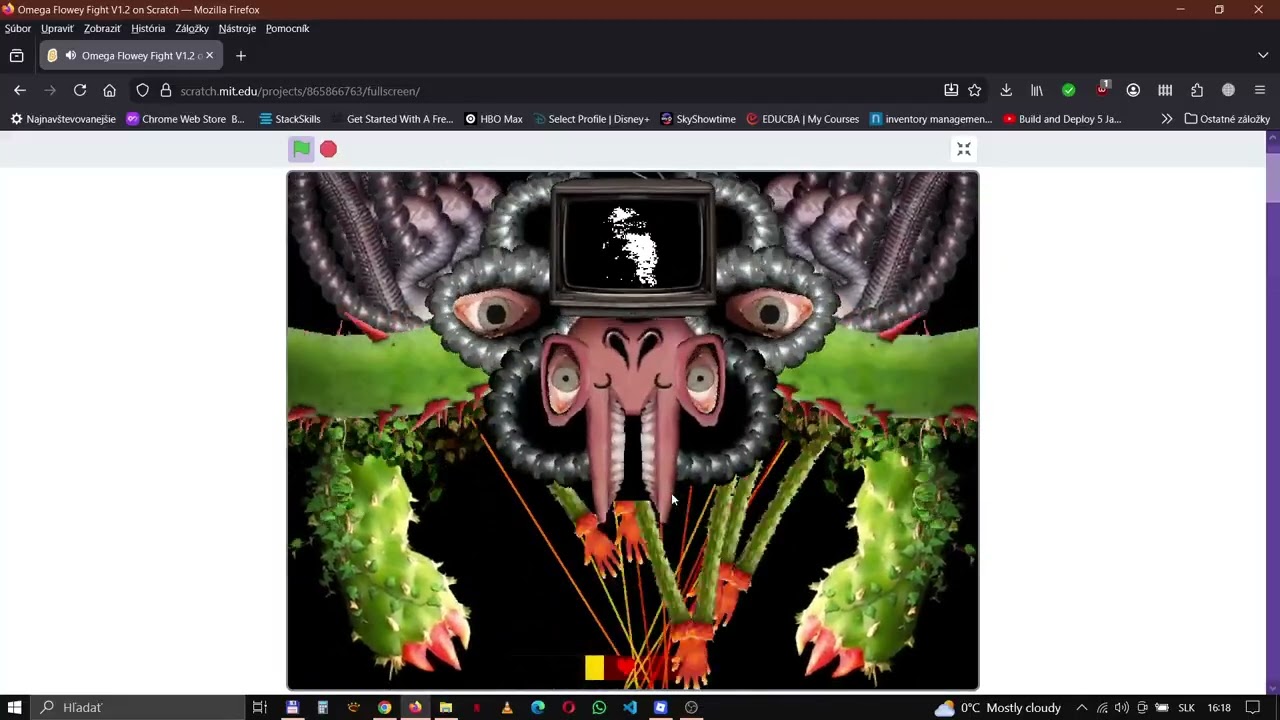
Task: Click the Scratch game stage
Action: [633, 430]
